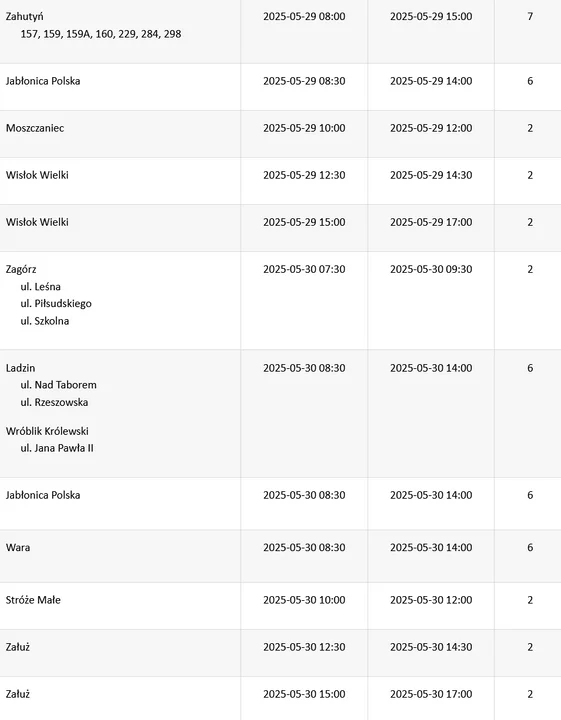The width and height of the screenshot is (561, 720).
Task: Click ul. Nad Taborem entry
Action: tap(58, 385)
